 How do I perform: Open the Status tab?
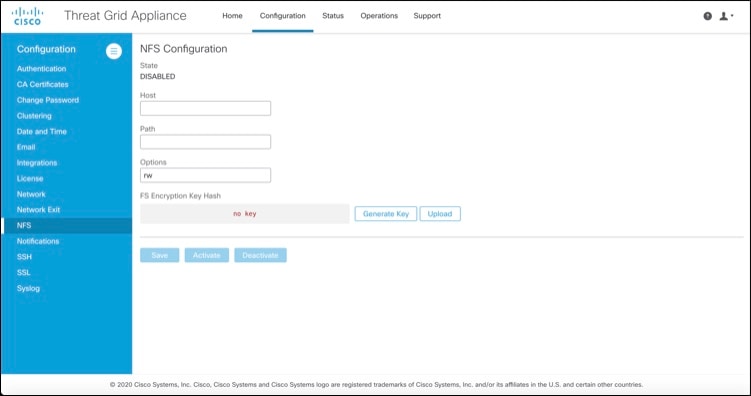point(333,16)
